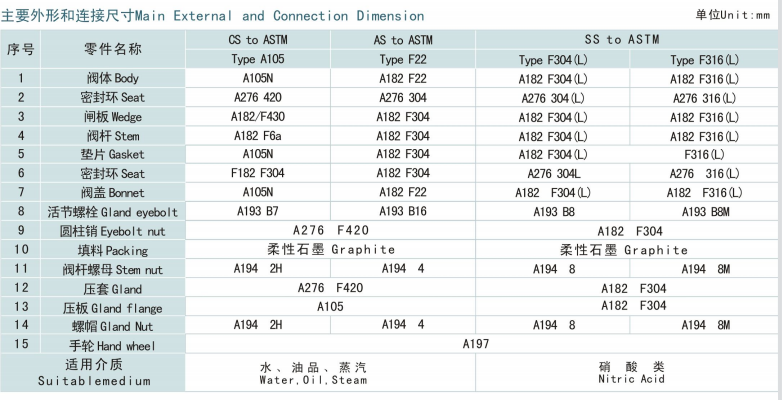Select the 阀杆螺母 Stem nut label
The width and height of the screenshot is (782, 400).
pos(113,269)
